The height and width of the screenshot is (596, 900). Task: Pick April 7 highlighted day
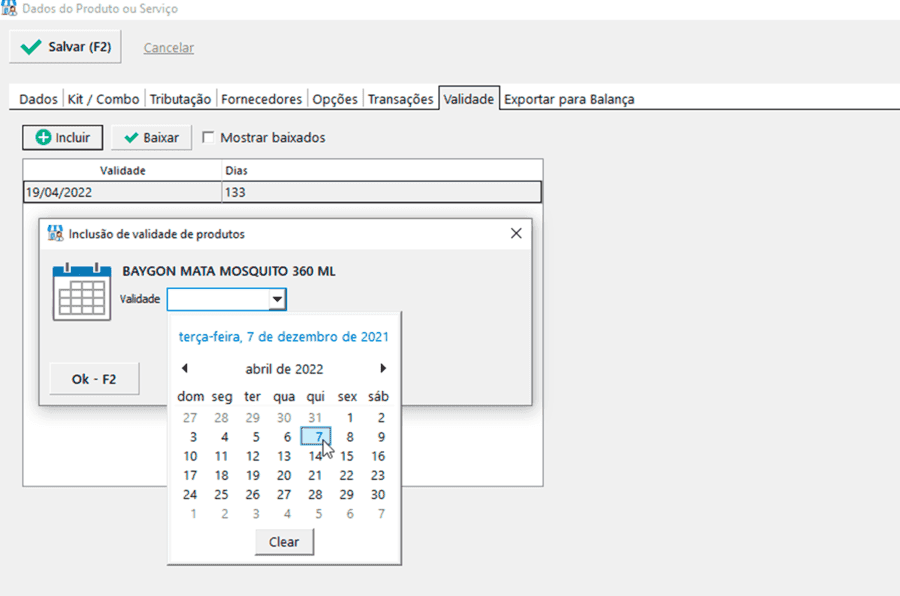[x=316, y=437]
